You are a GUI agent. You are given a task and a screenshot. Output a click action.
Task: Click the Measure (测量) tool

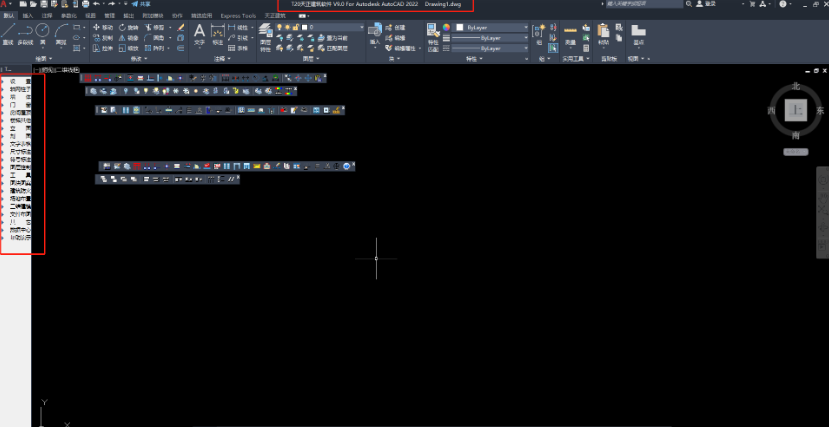pyautogui.click(x=570, y=33)
